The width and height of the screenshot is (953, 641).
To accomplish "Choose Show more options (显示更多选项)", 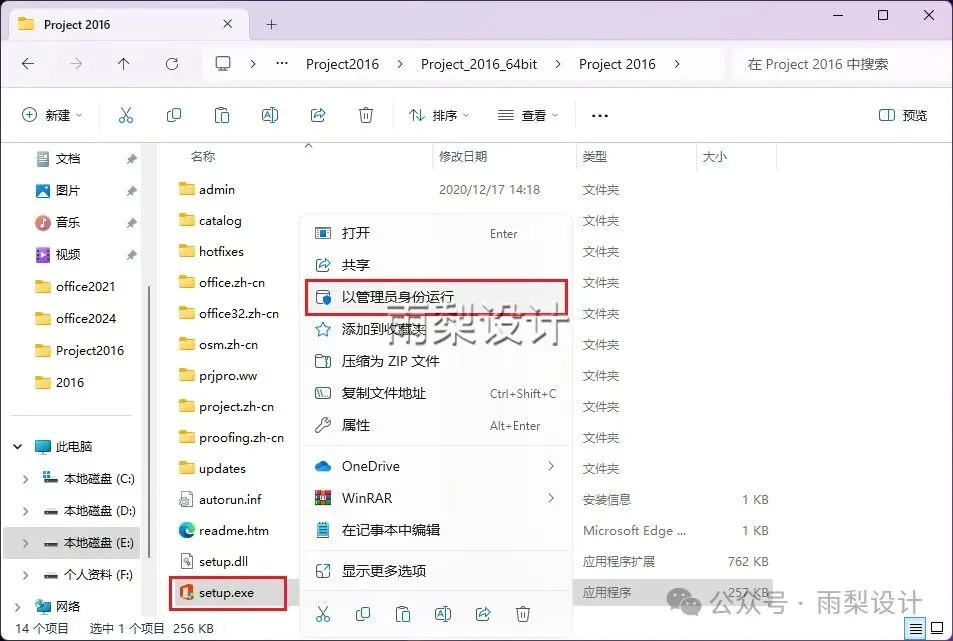I will coord(436,571).
